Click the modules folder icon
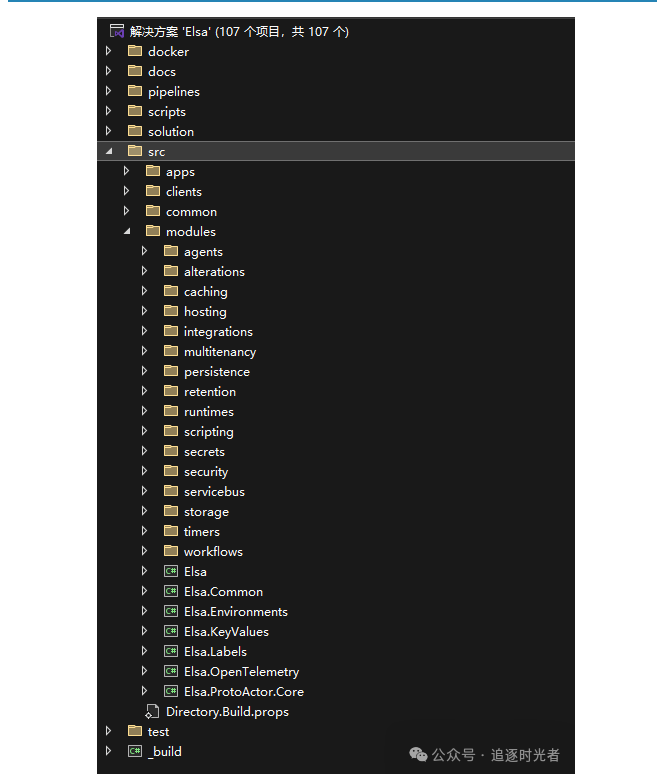 click(x=153, y=231)
